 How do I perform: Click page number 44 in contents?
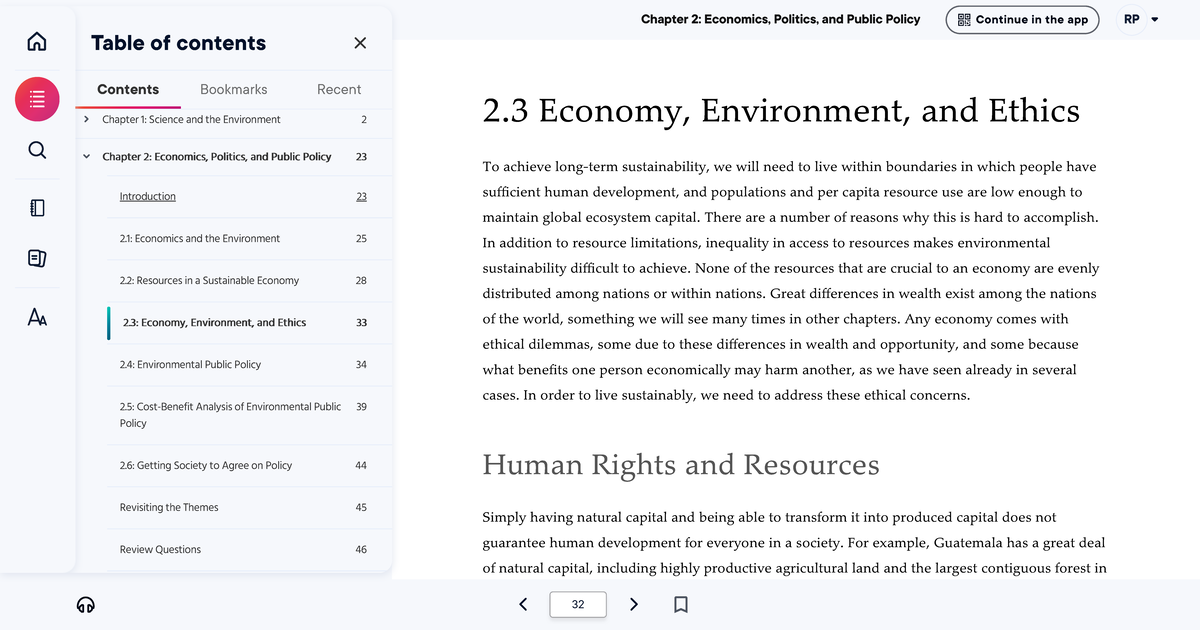(x=361, y=465)
